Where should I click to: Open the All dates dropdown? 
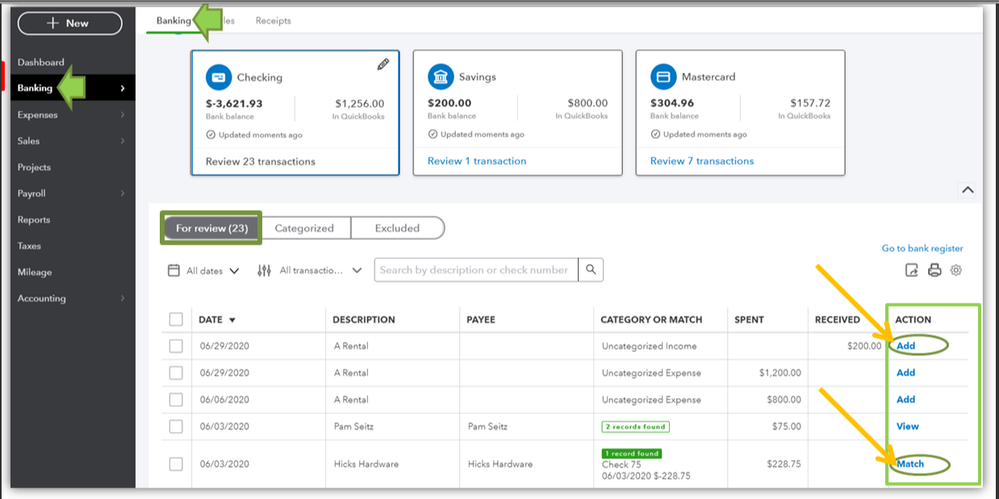pos(204,270)
